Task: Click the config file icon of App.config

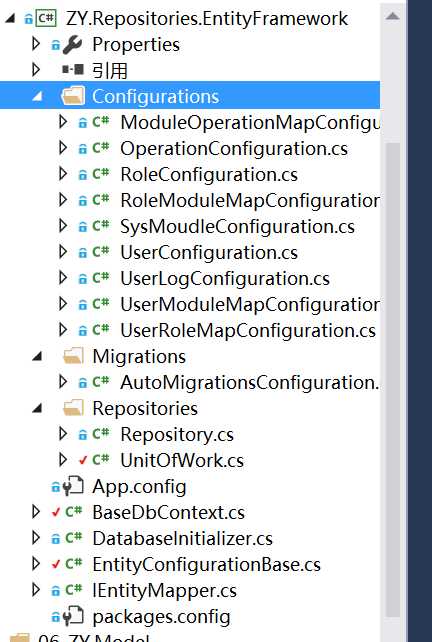Action: point(73,486)
